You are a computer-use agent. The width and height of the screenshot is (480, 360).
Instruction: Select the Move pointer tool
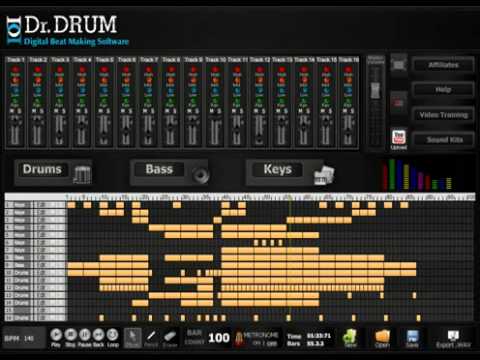(x=133, y=338)
